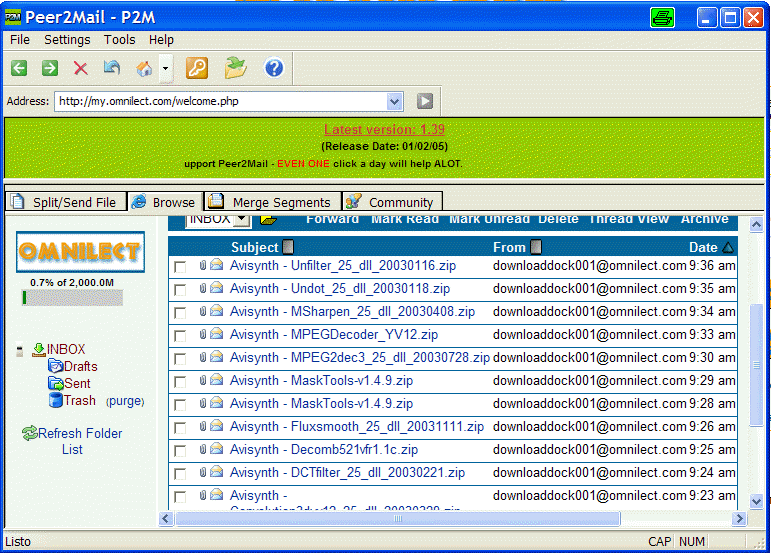Check the Fluxsmooth_25_dll_20031111.zip message checkbox
Viewport: 771px width, 553px height.
(x=180, y=428)
